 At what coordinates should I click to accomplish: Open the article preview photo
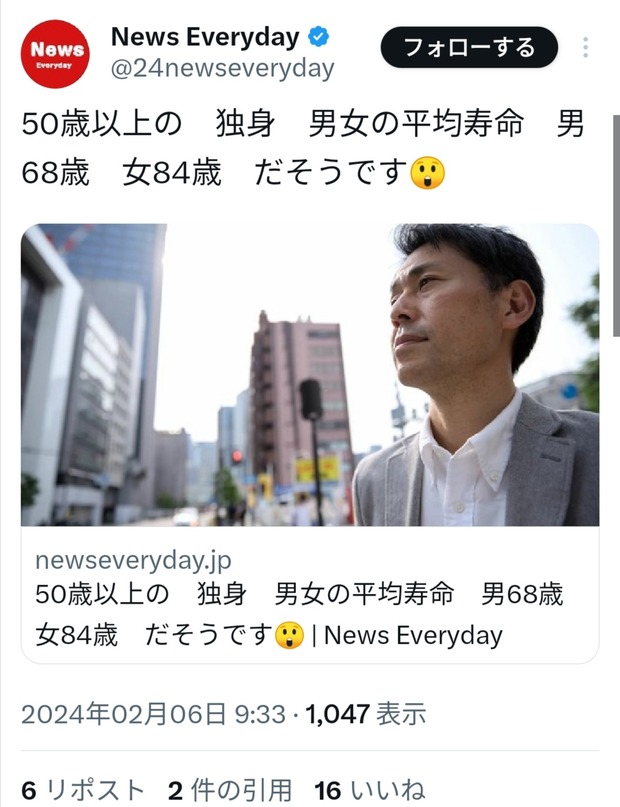click(x=310, y=375)
